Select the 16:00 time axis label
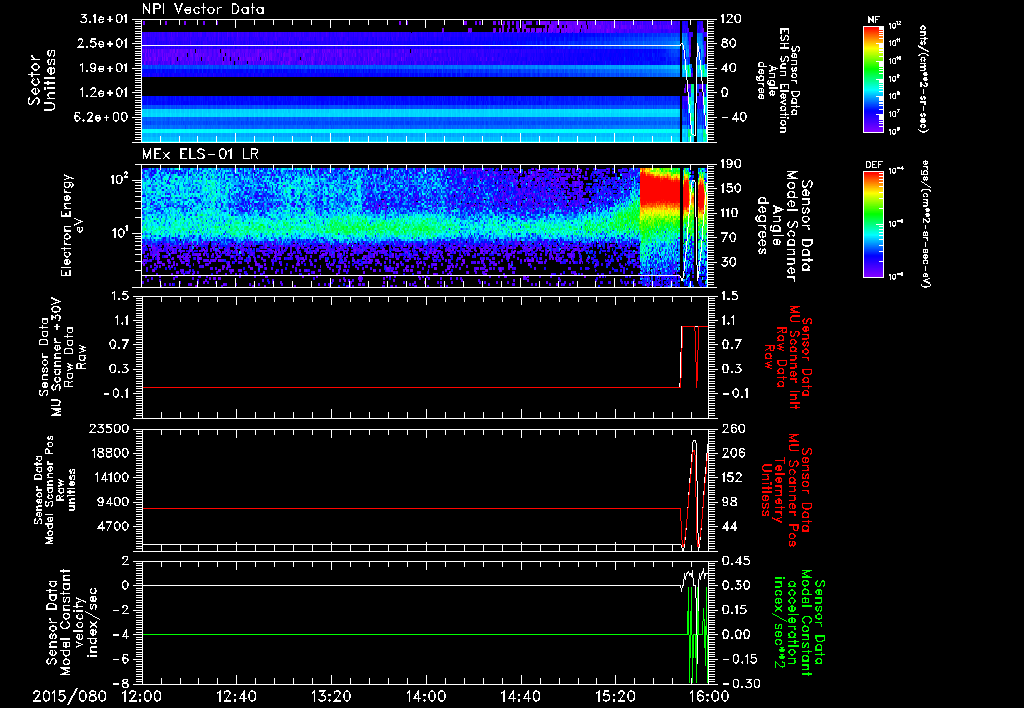Screen dimensions: 1024x708 click(x=708, y=696)
